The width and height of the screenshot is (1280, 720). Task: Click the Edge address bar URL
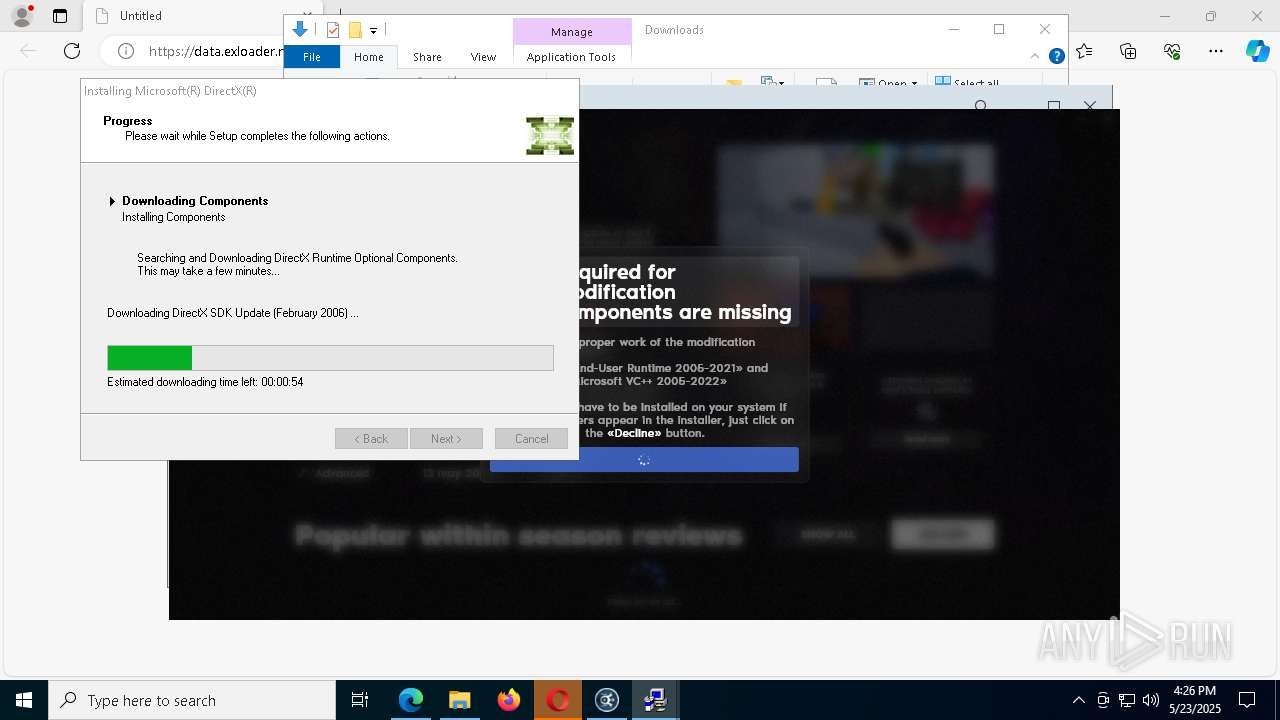click(216, 51)
